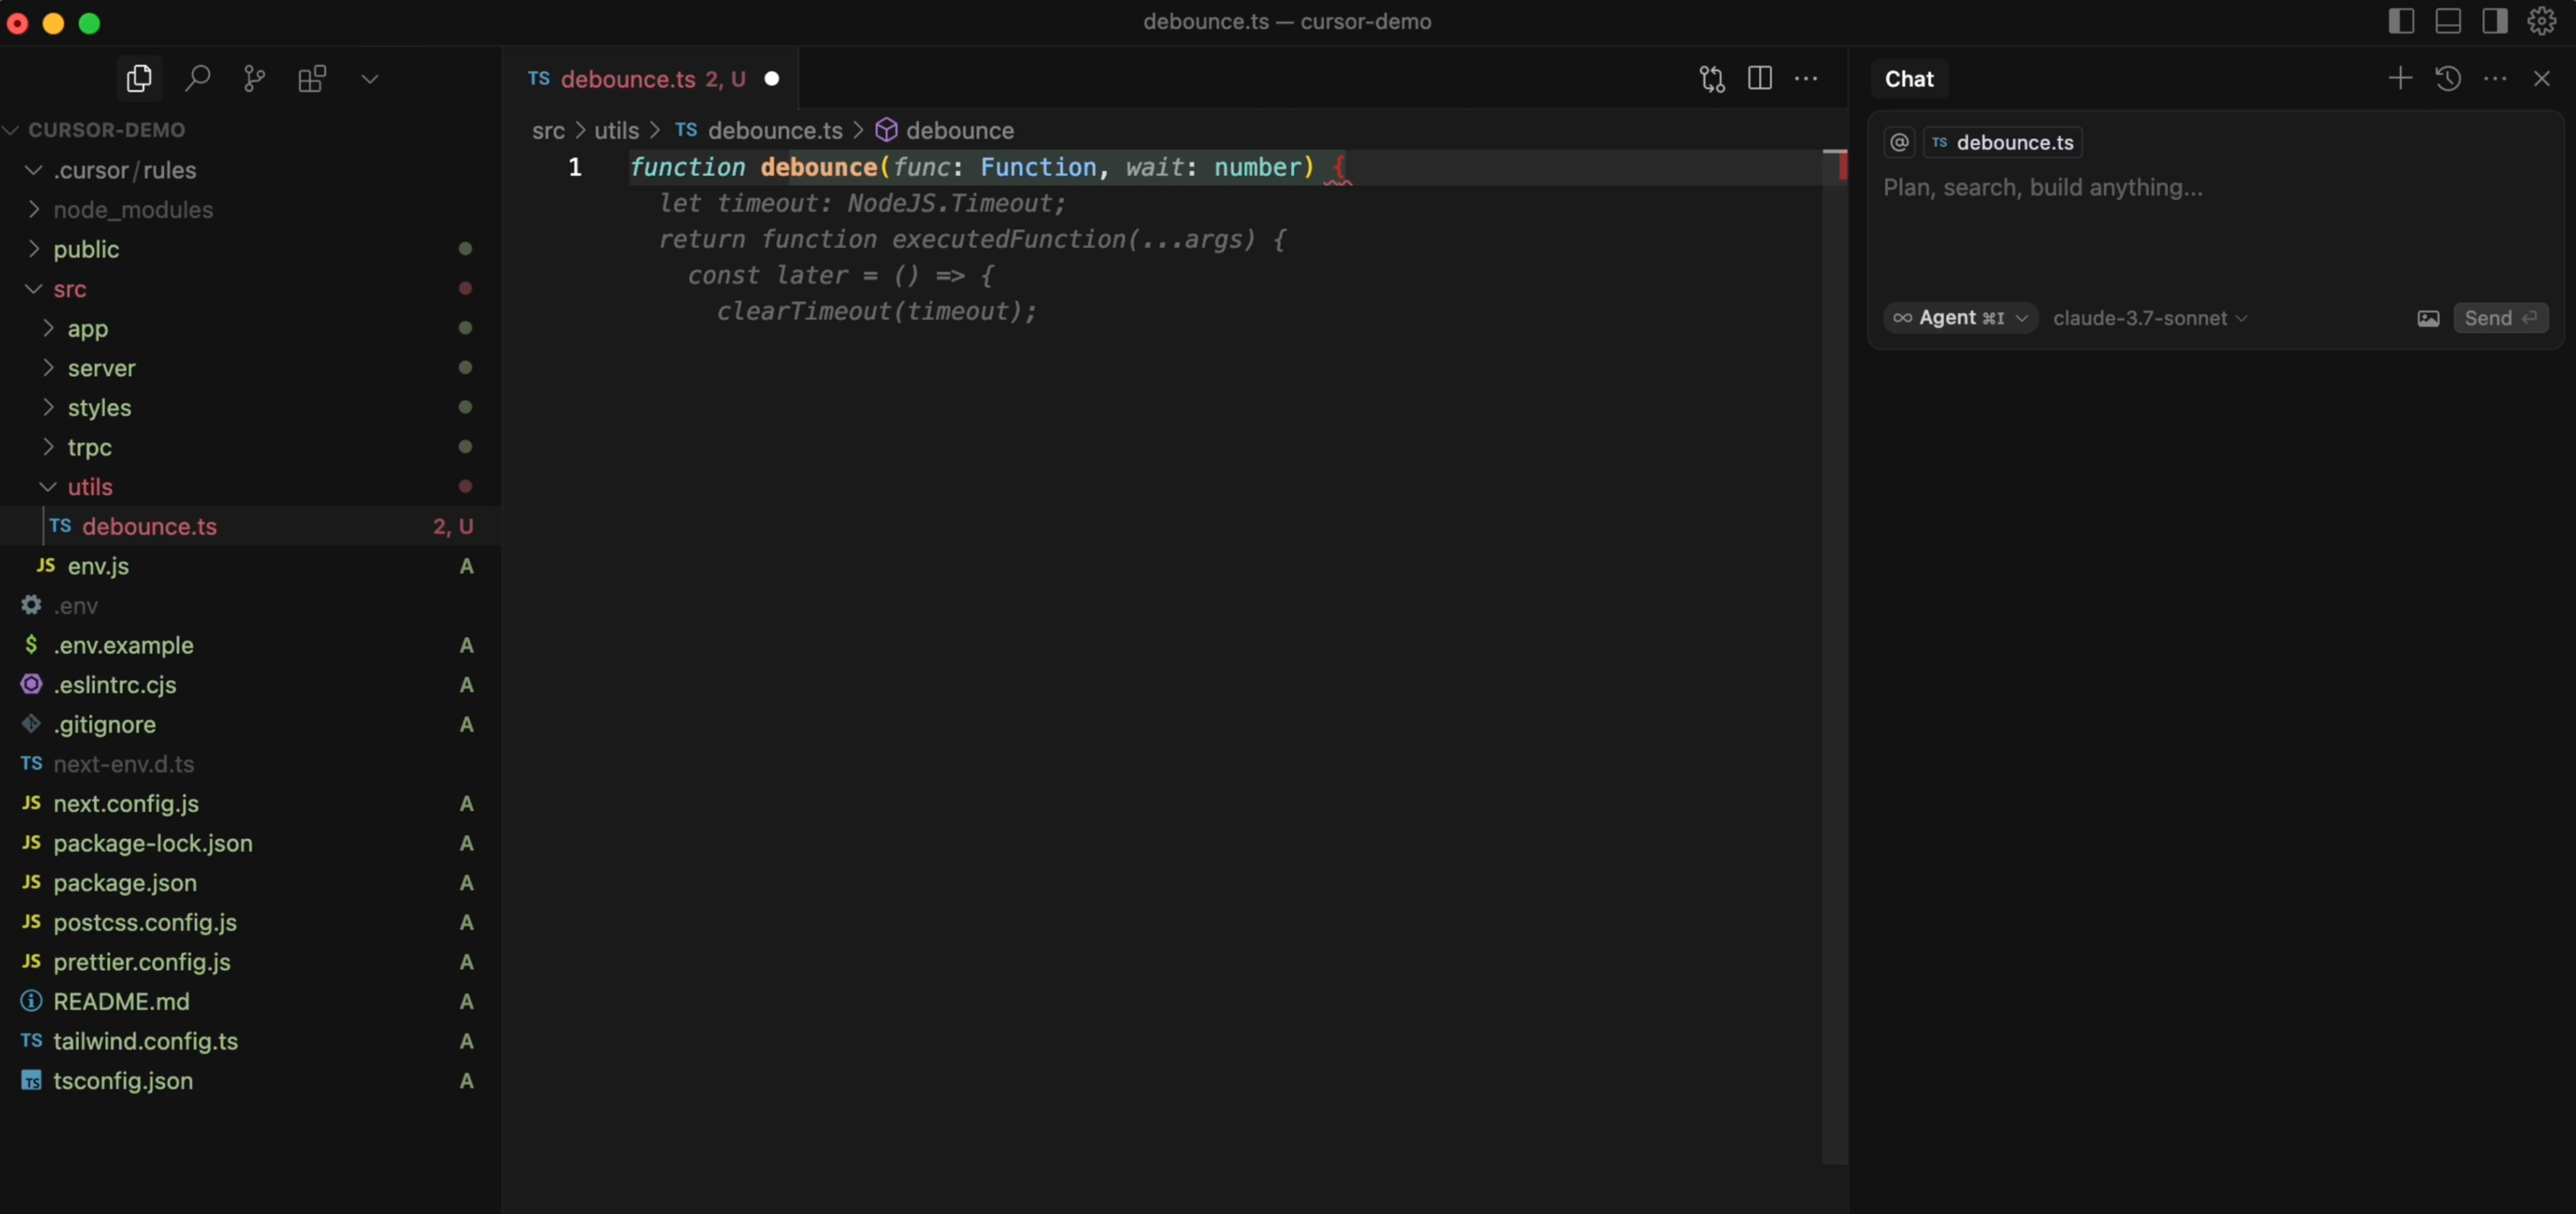The height and width of the screenshot is (1214, 2576).
Task: Select the Source Control icon
Action: click(x=254, y=79)
